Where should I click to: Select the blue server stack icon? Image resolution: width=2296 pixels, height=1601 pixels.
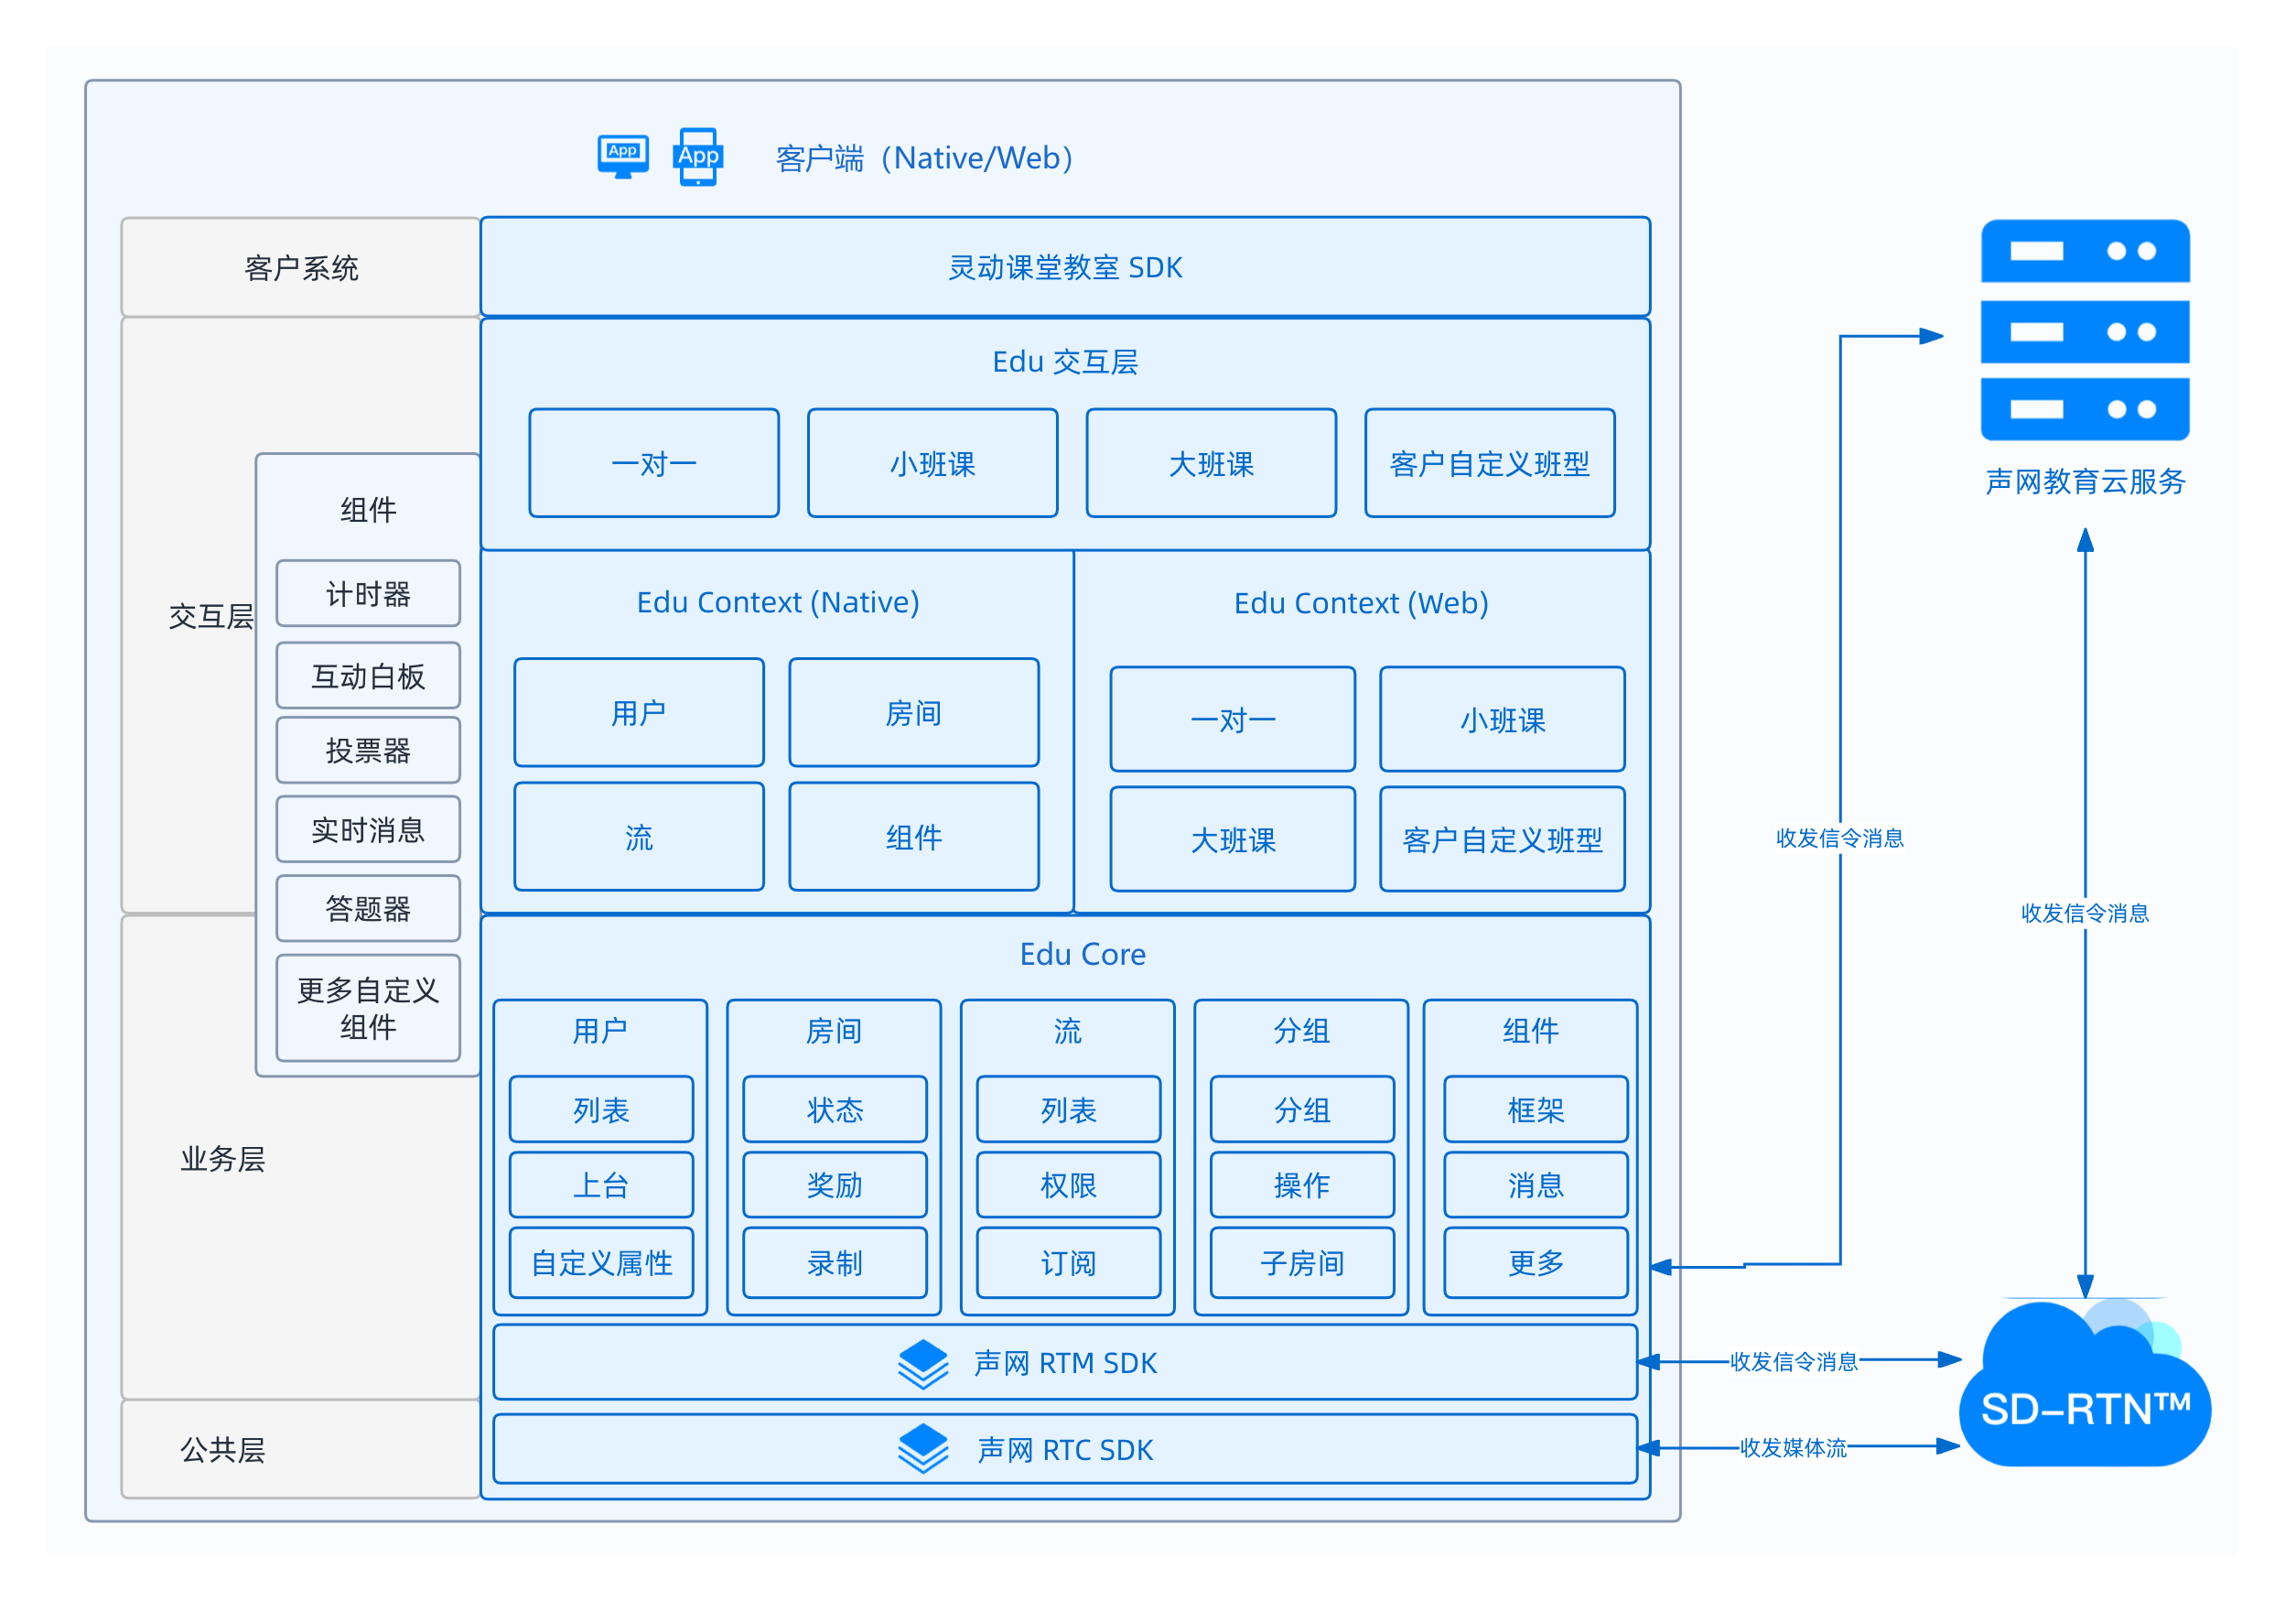[2085, 330]
